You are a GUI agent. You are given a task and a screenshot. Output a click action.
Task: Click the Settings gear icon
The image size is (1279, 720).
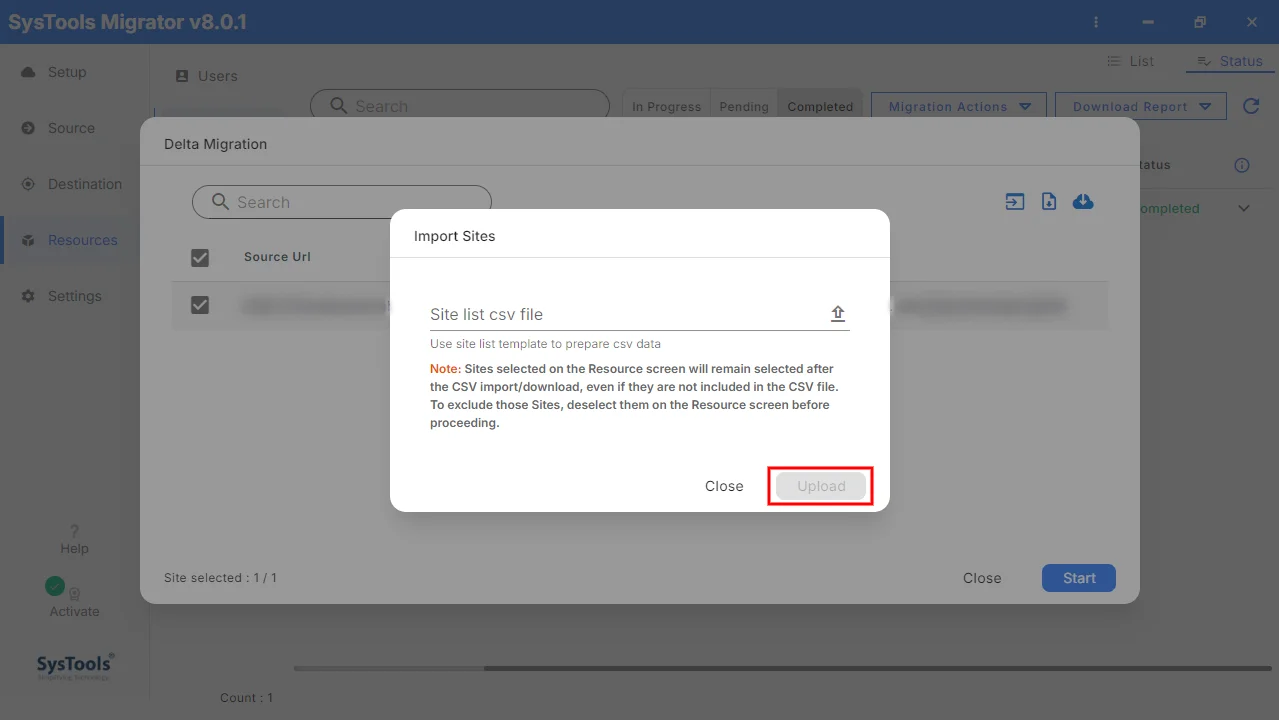click(x=28, y=296)
